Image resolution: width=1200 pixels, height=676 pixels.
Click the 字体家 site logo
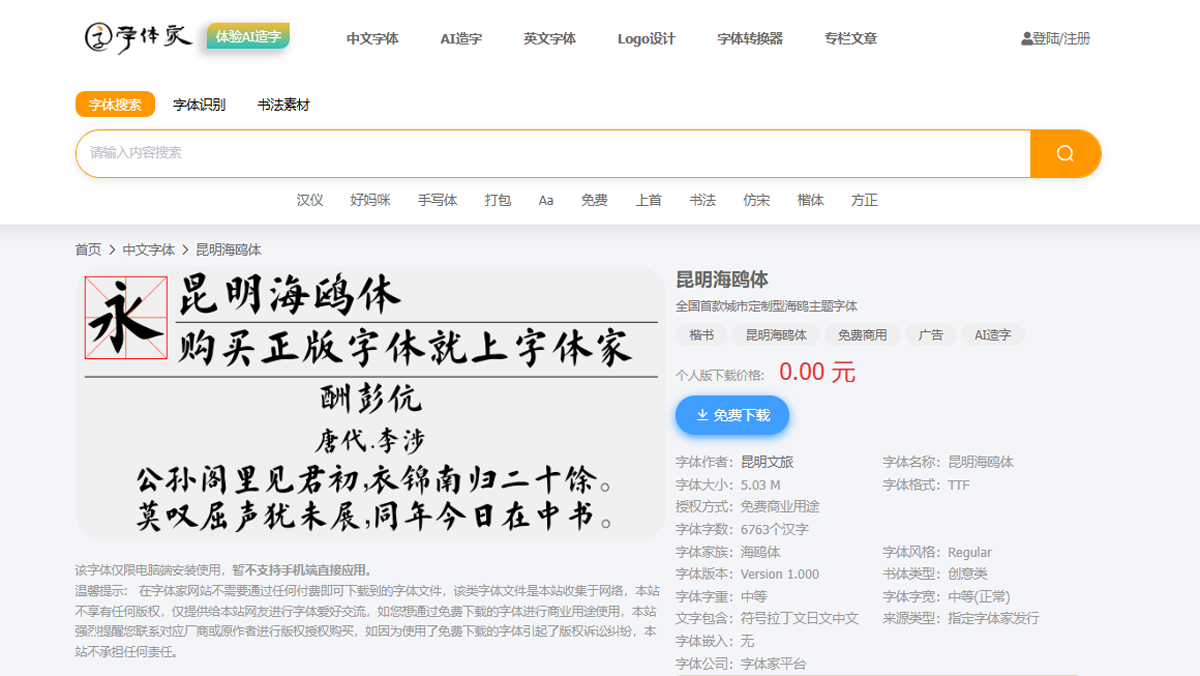138,38
